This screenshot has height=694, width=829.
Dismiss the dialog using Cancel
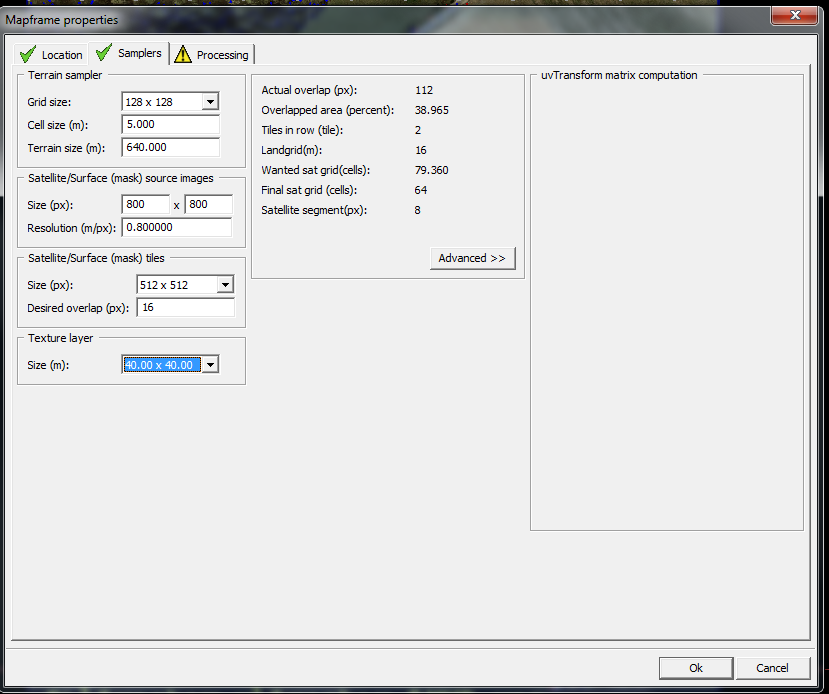(x=773, y=668)
